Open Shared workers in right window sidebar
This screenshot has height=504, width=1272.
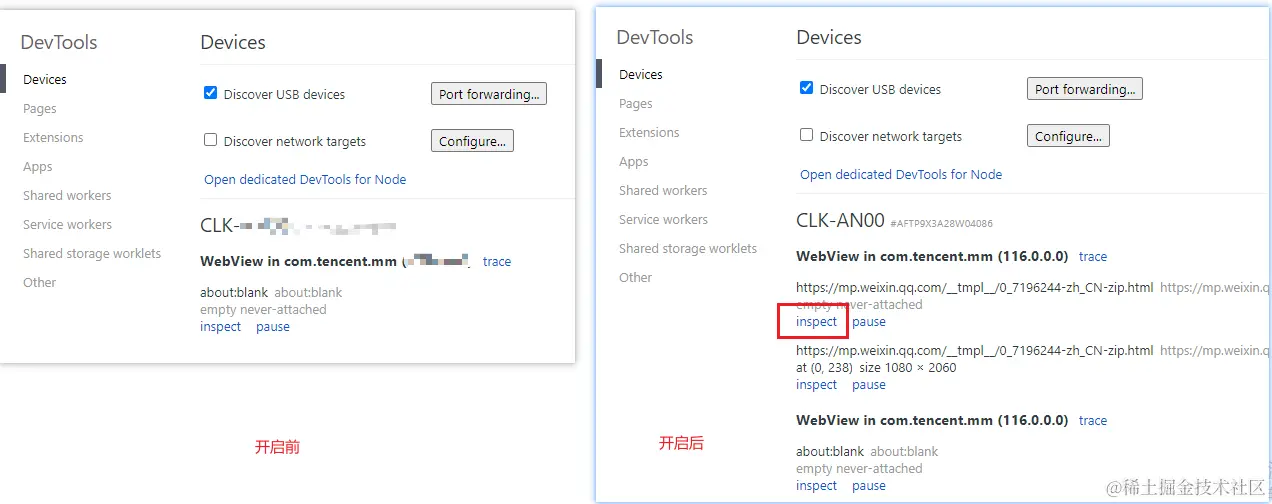(663, 190)
